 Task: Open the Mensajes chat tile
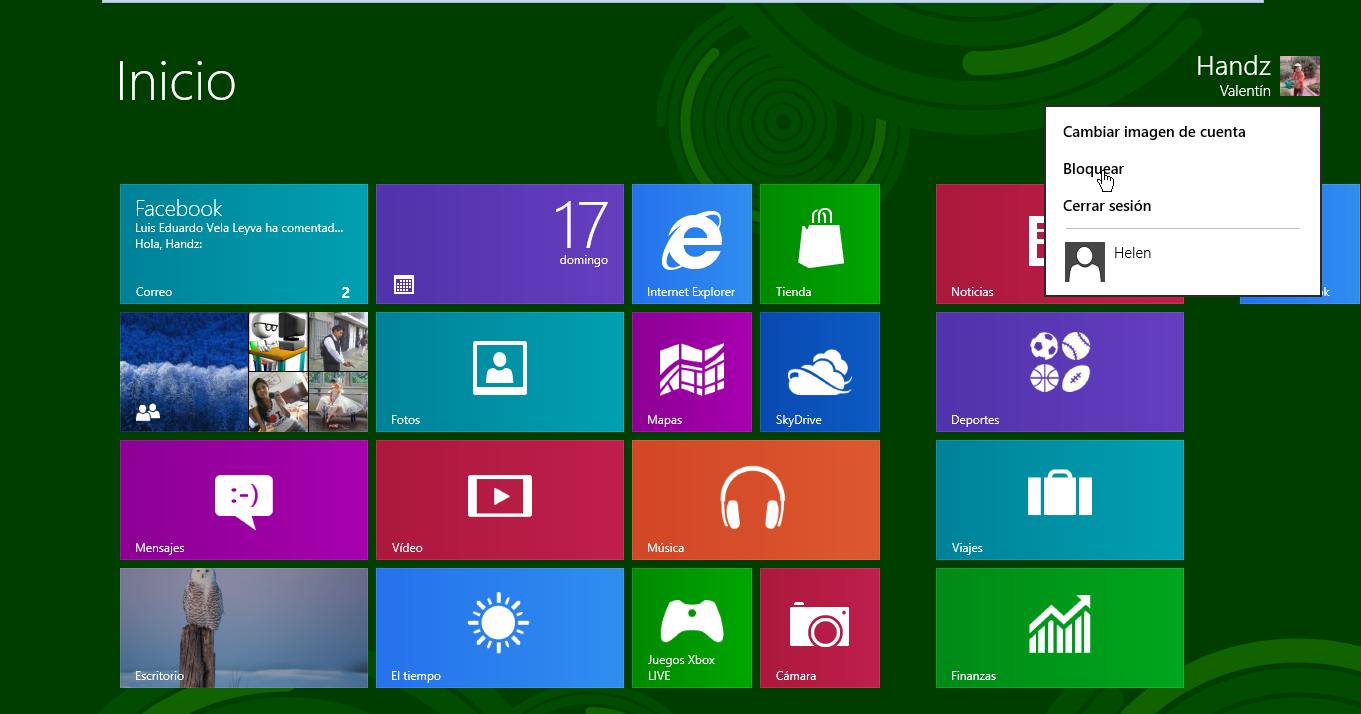pos(243,500)
